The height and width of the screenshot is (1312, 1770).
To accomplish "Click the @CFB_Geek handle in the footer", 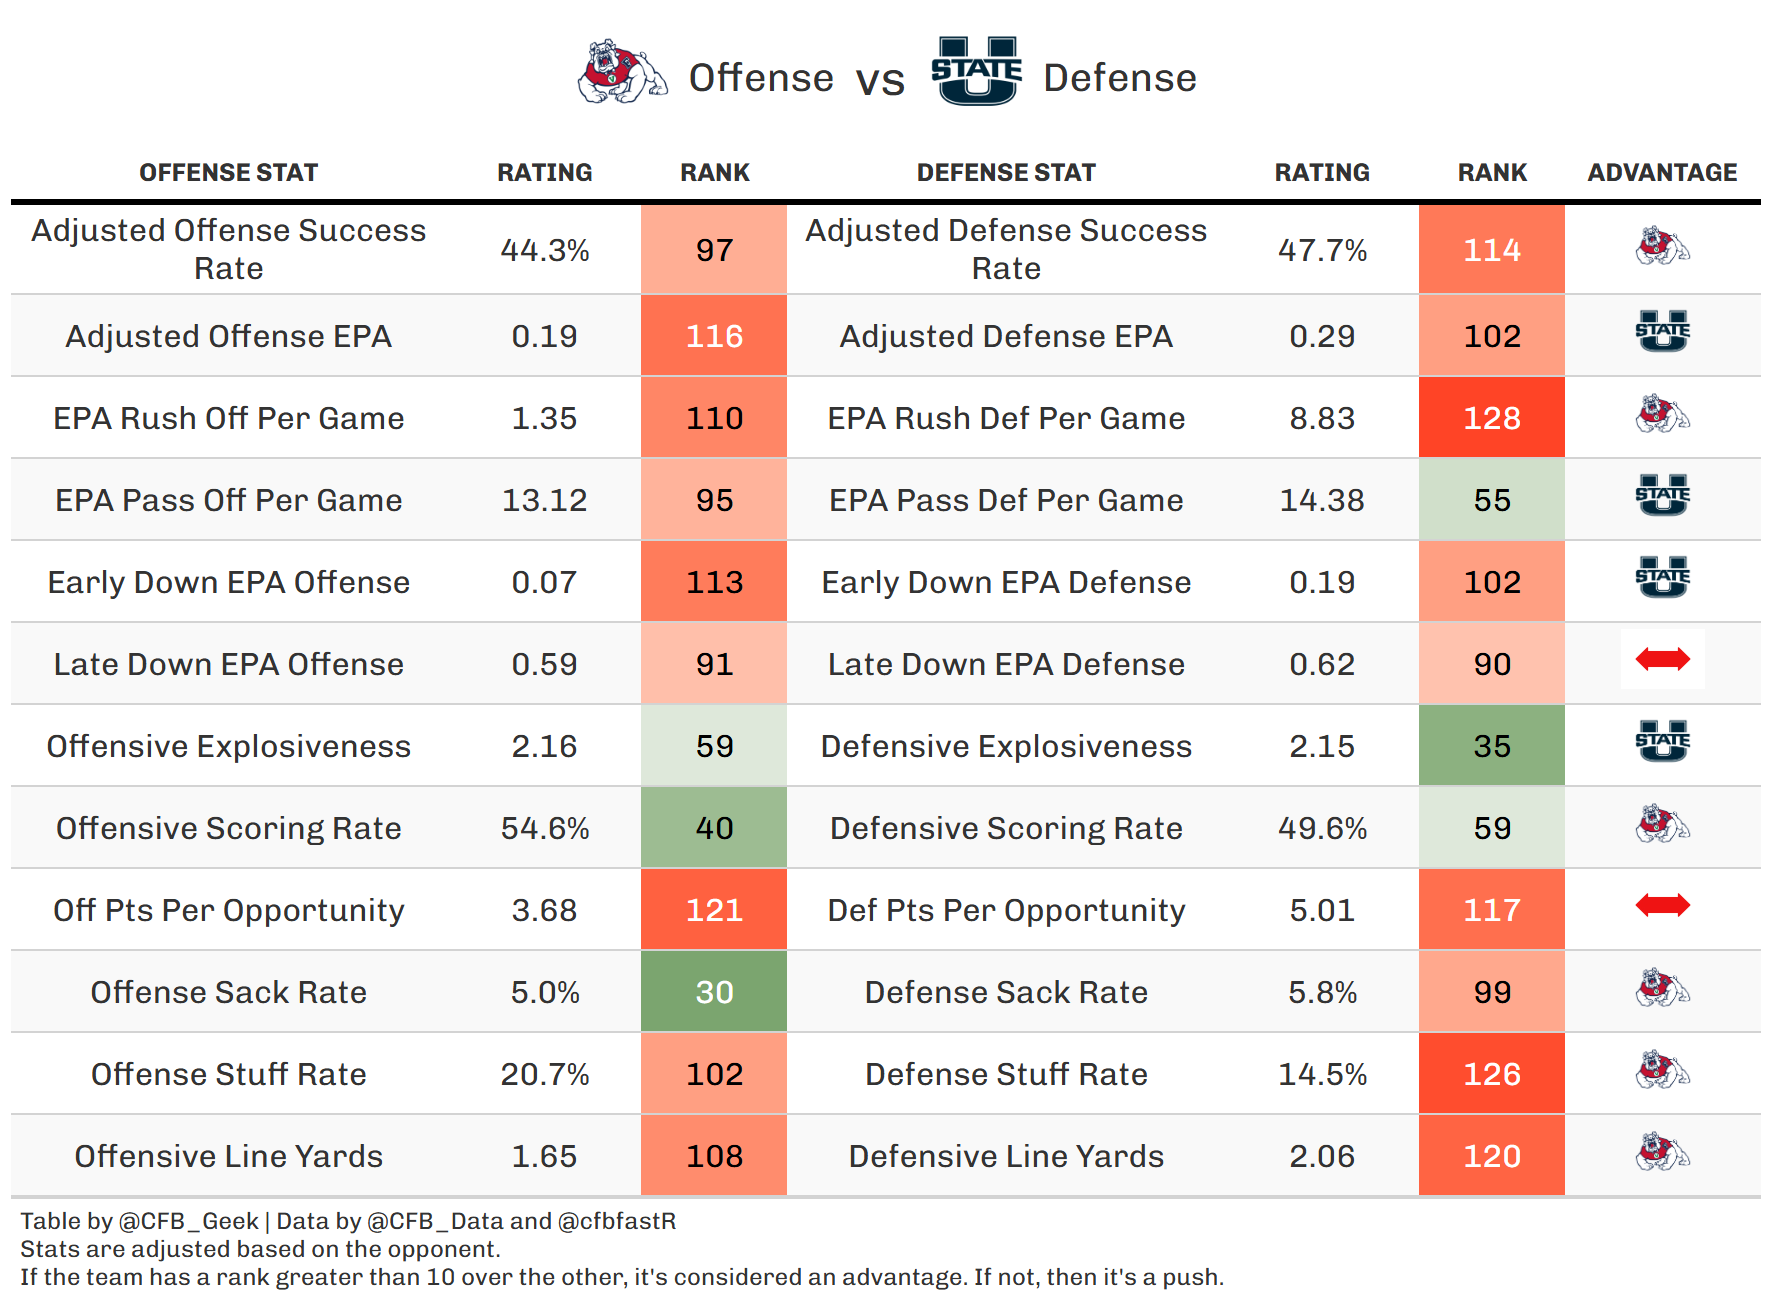I will 188,1221.
